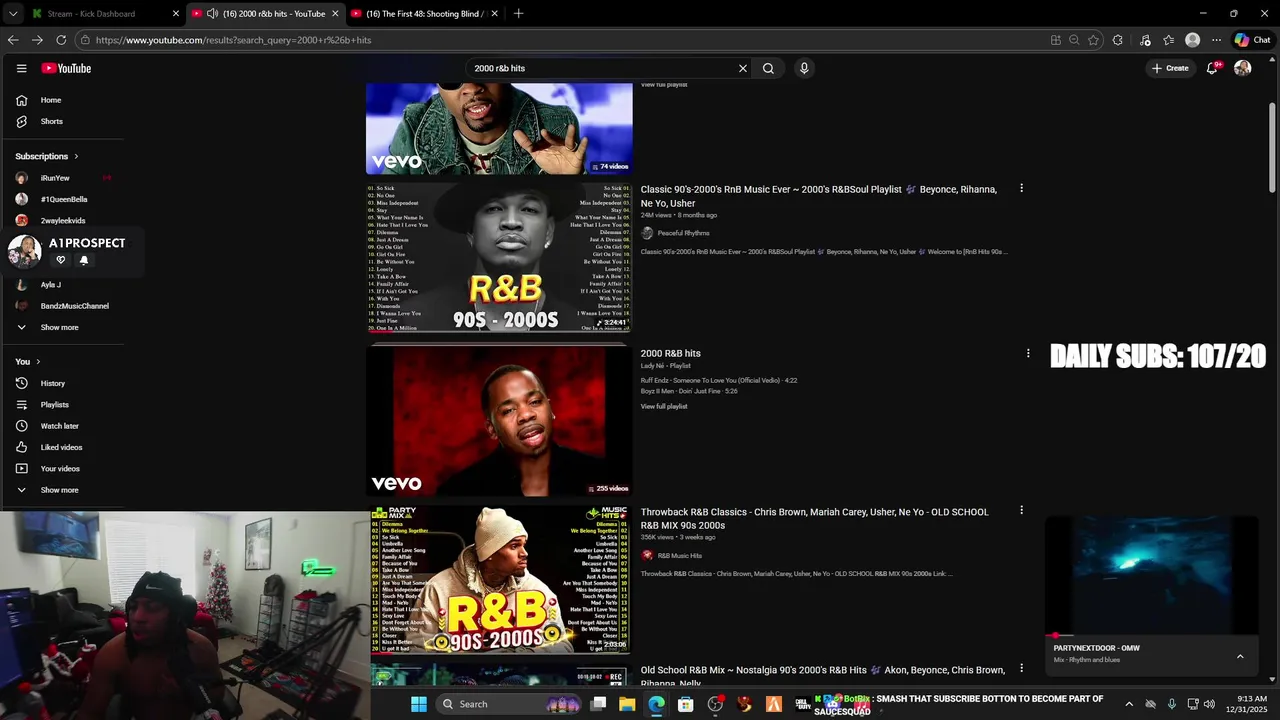This screenshot has width=1280, height=720.
Task: Play the Classic 90's-2000's RnB Music video thumbnail
Action: coord(499,257)
